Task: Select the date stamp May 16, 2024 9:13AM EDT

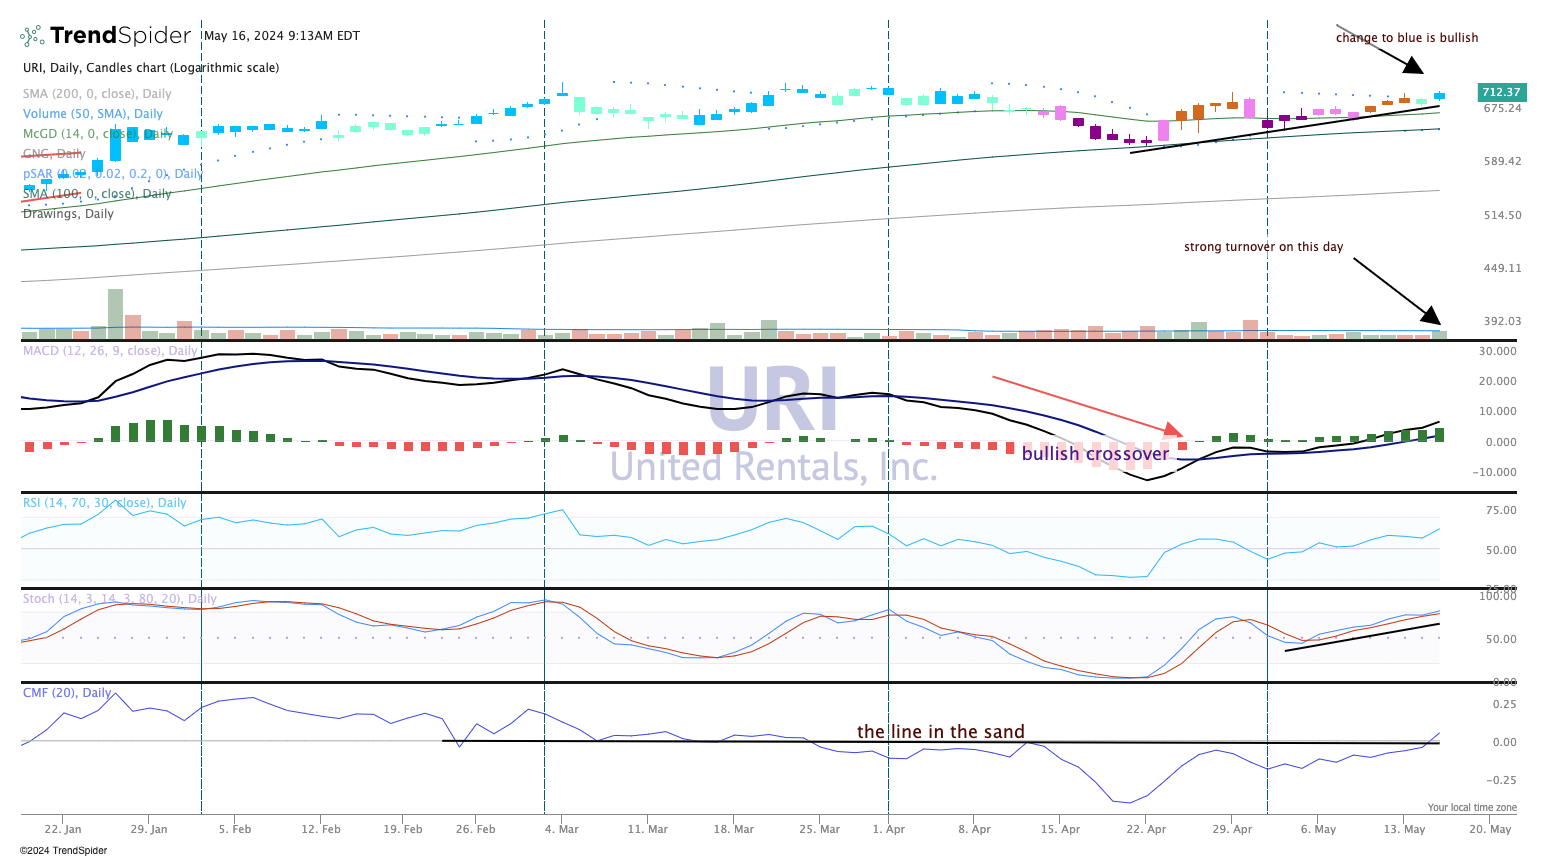Action: pos(282,36)
